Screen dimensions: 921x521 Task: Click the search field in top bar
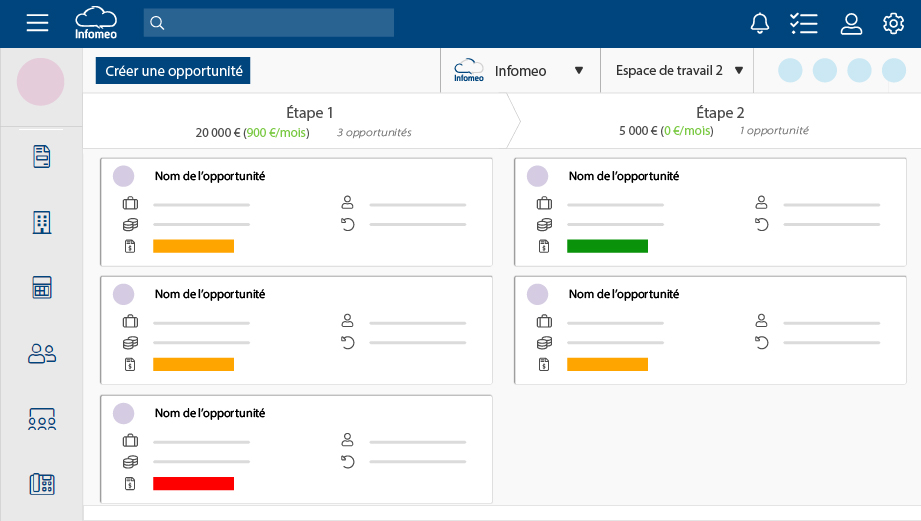click(269, 23)
